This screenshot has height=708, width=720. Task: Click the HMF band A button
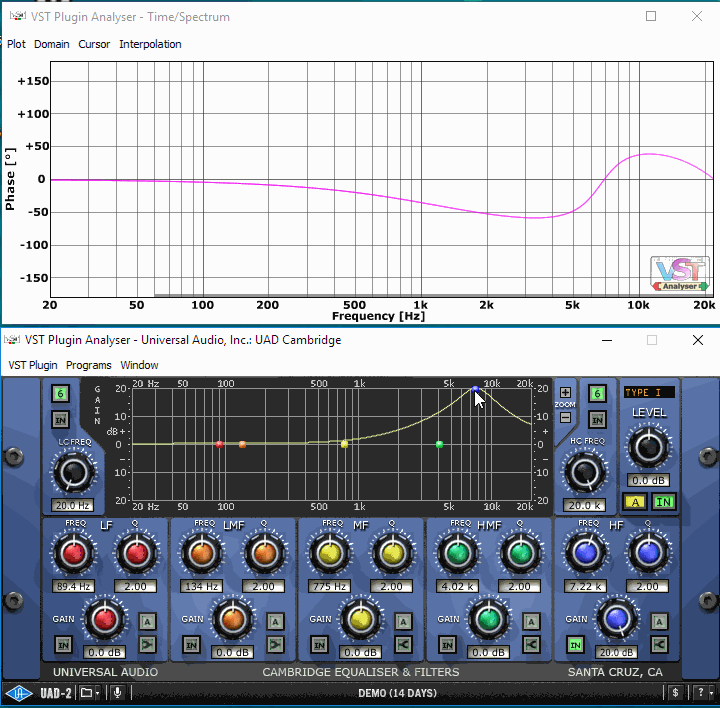(532, 622)
